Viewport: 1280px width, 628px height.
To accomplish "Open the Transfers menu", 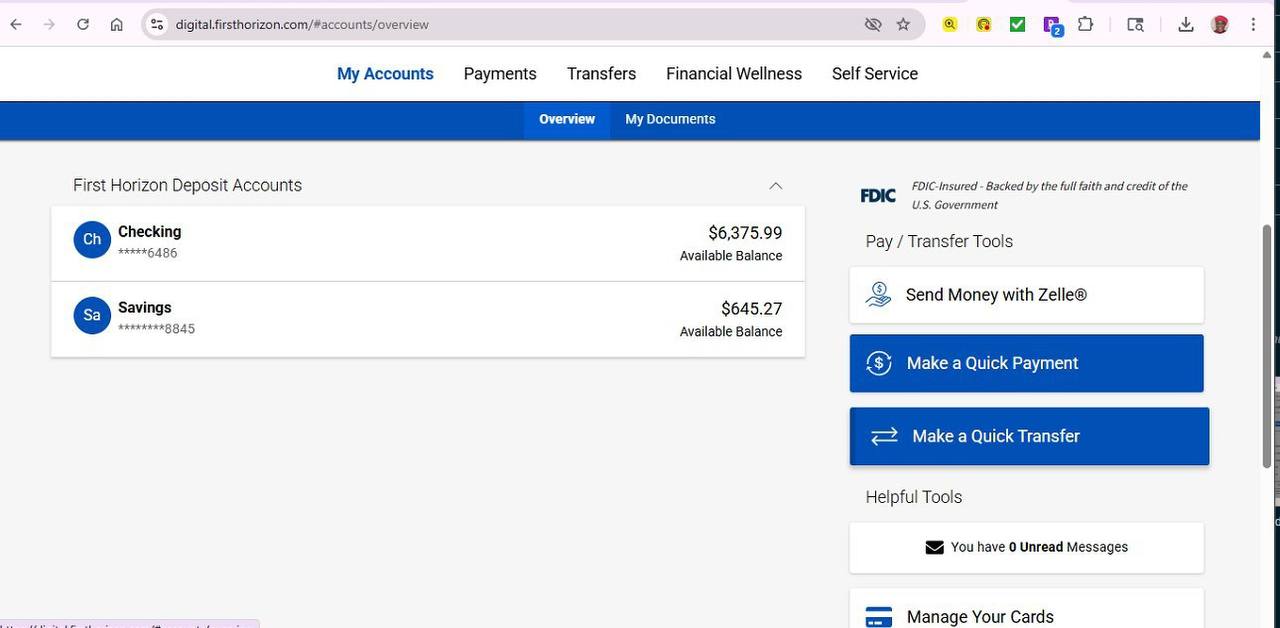I will click(601, 74).
